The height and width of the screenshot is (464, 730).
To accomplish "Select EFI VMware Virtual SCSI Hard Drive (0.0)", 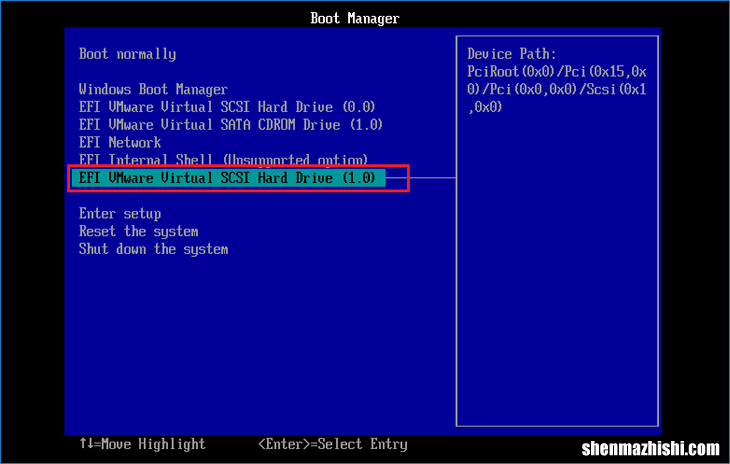I will coord(227,107).
